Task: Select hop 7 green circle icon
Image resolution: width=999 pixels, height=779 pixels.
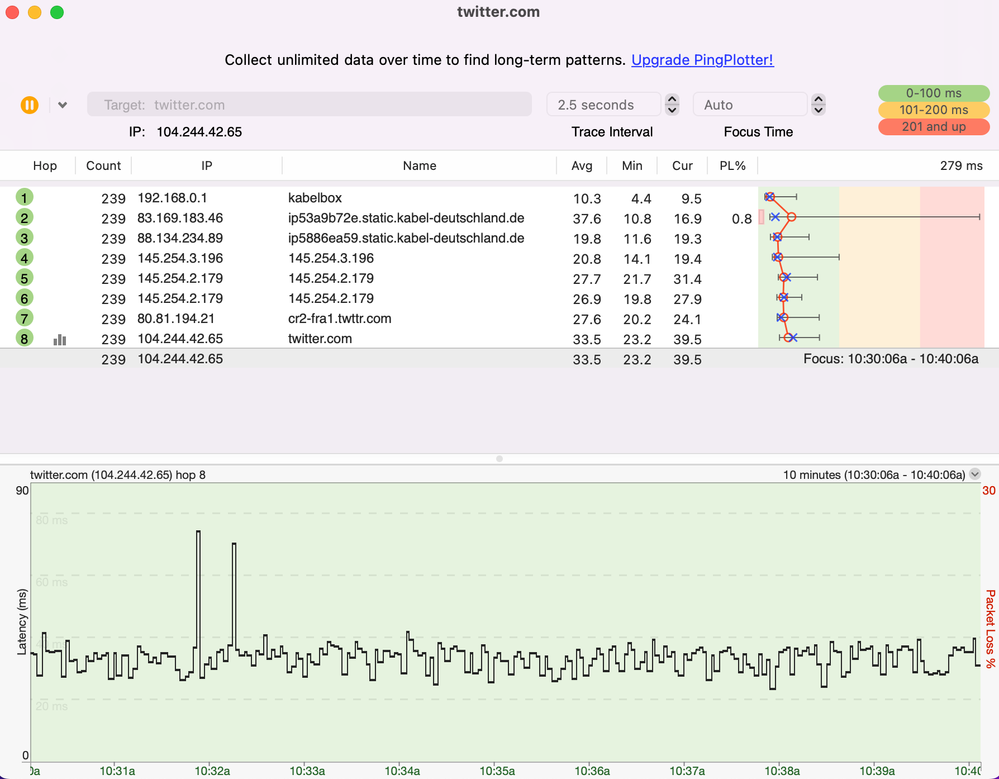Action: 24,318
